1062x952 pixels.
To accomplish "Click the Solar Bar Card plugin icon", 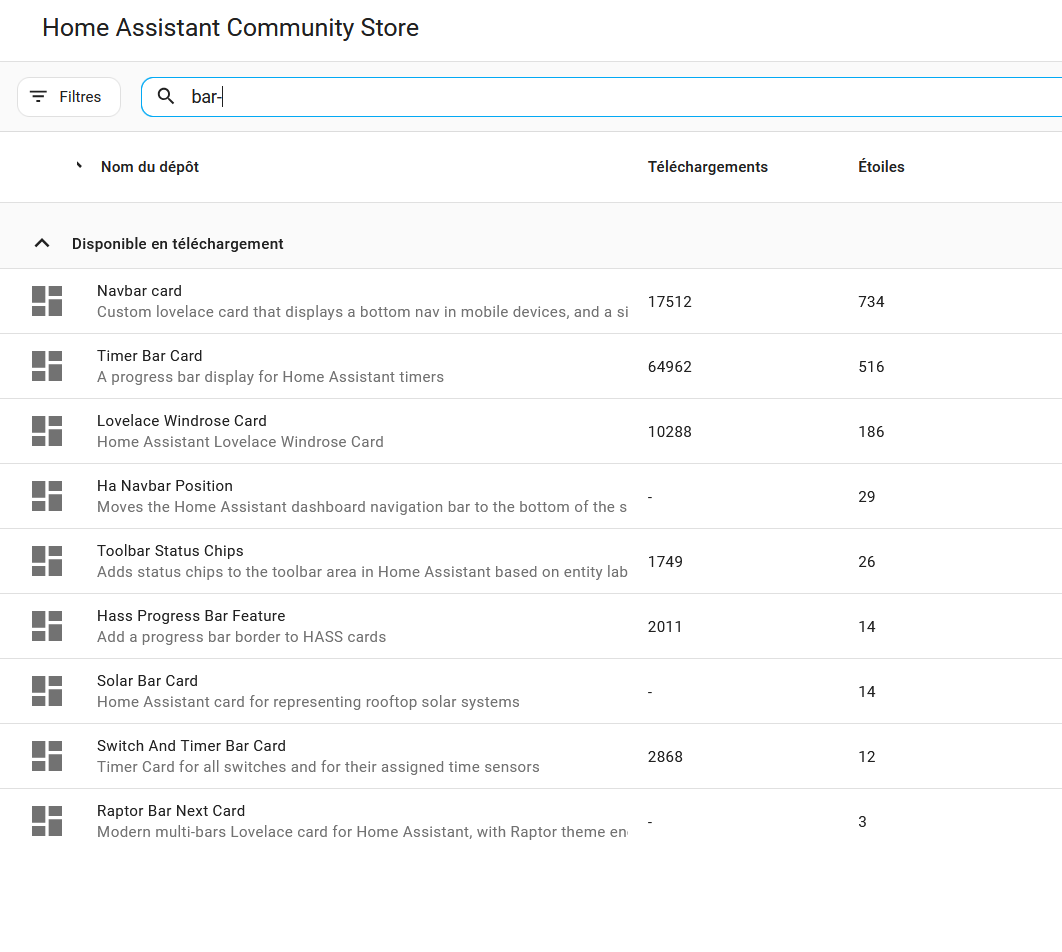I will (47, 691).
